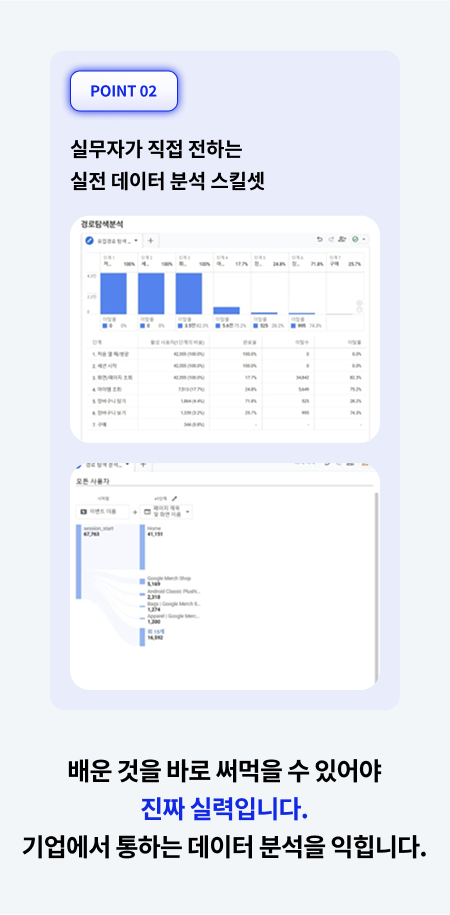Open the green check status dropdown
The width and height of the screenshot is (450, 915).
click(x=357, y=240)
